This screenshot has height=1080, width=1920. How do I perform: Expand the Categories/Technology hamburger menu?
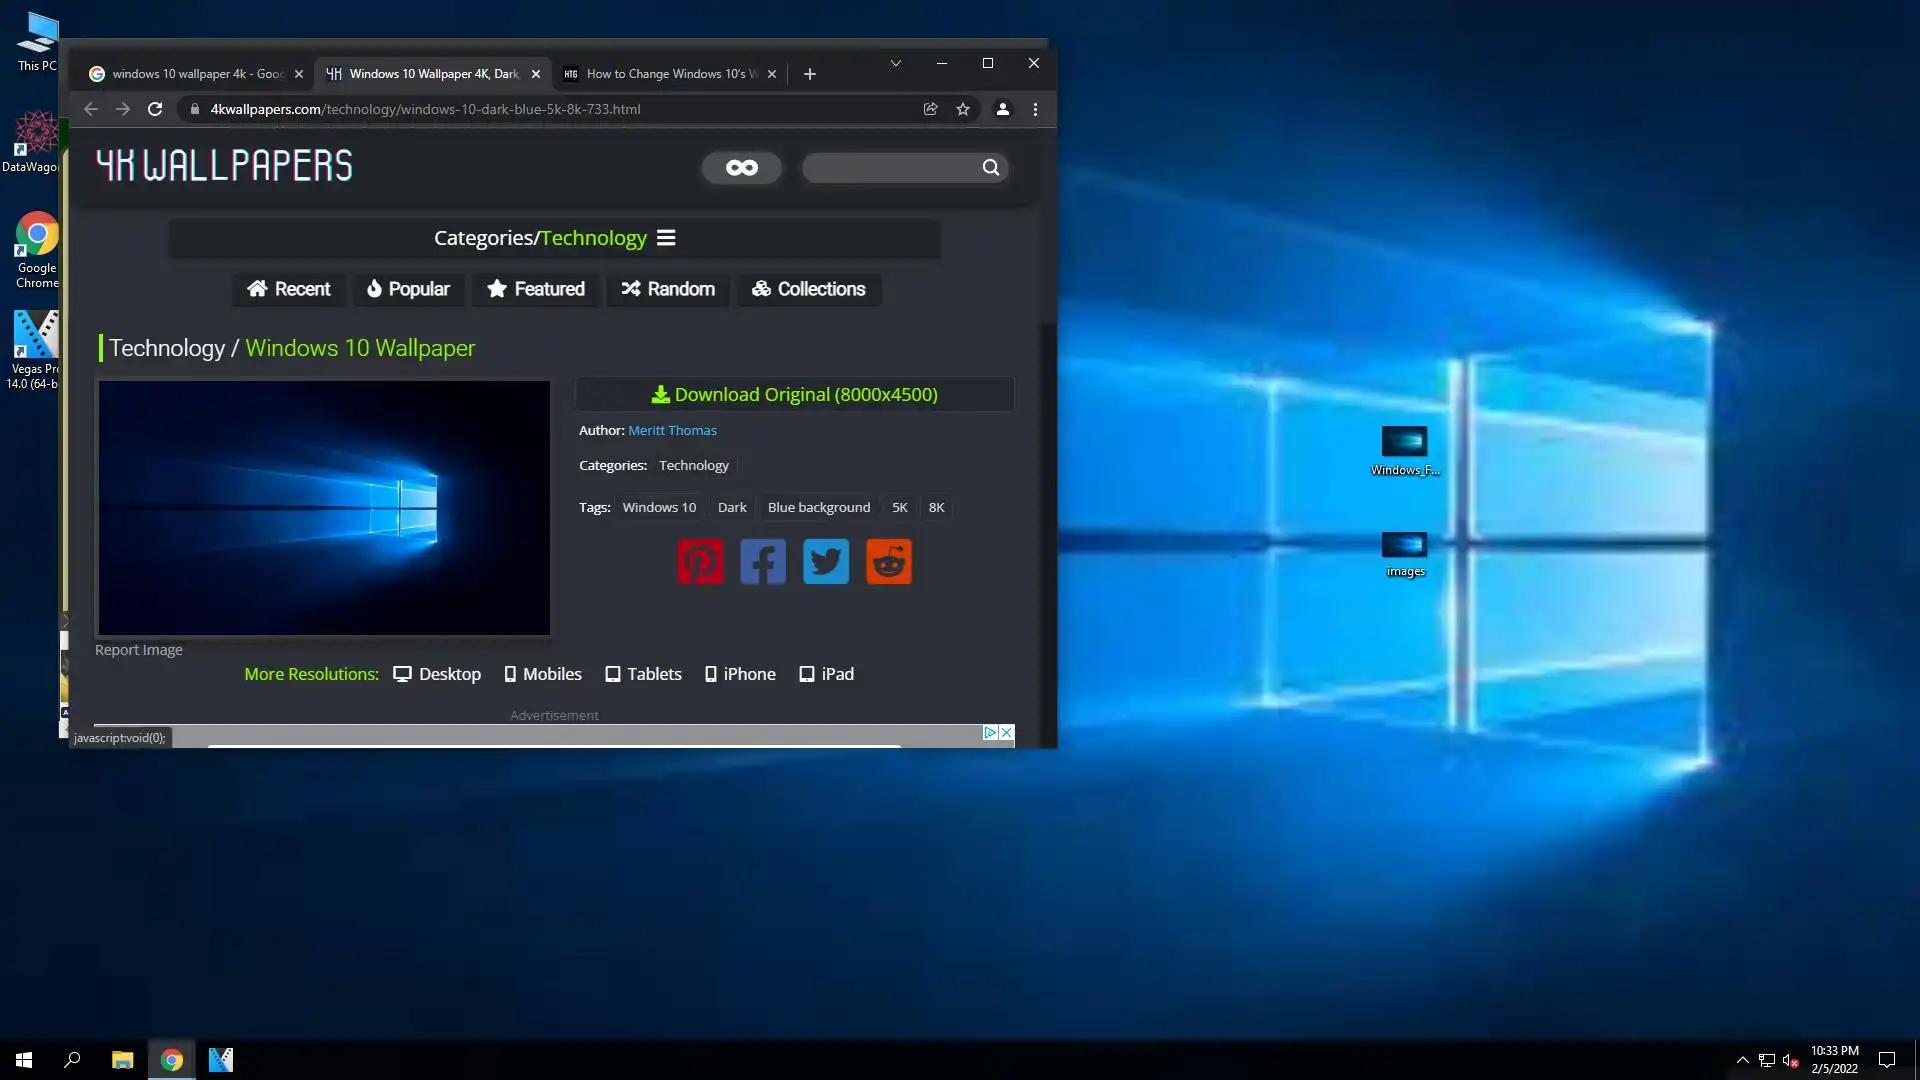click(x=666, y=238)
